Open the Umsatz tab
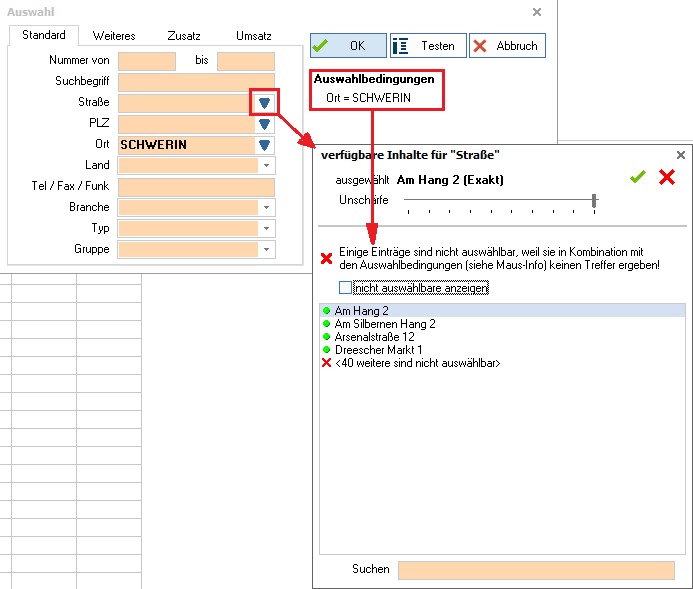This screenshot has width=693, height=589. (253, 36)
